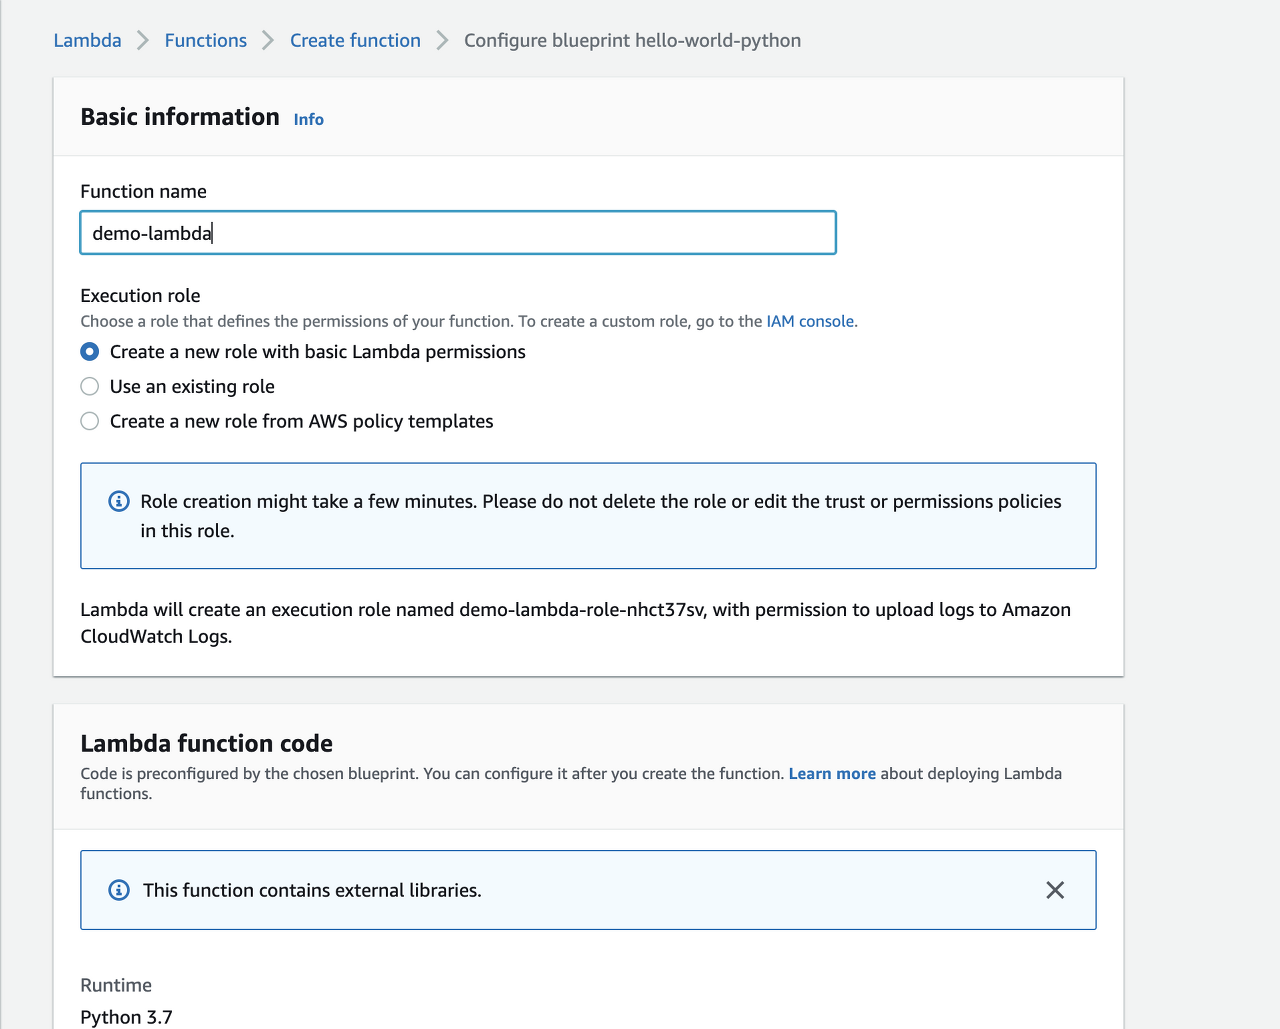Image resolution: width=1280 pixels, height=1029 pixels.
Task: Select Create a new role from AWS policy templates
Action: (x=90, y=422)
